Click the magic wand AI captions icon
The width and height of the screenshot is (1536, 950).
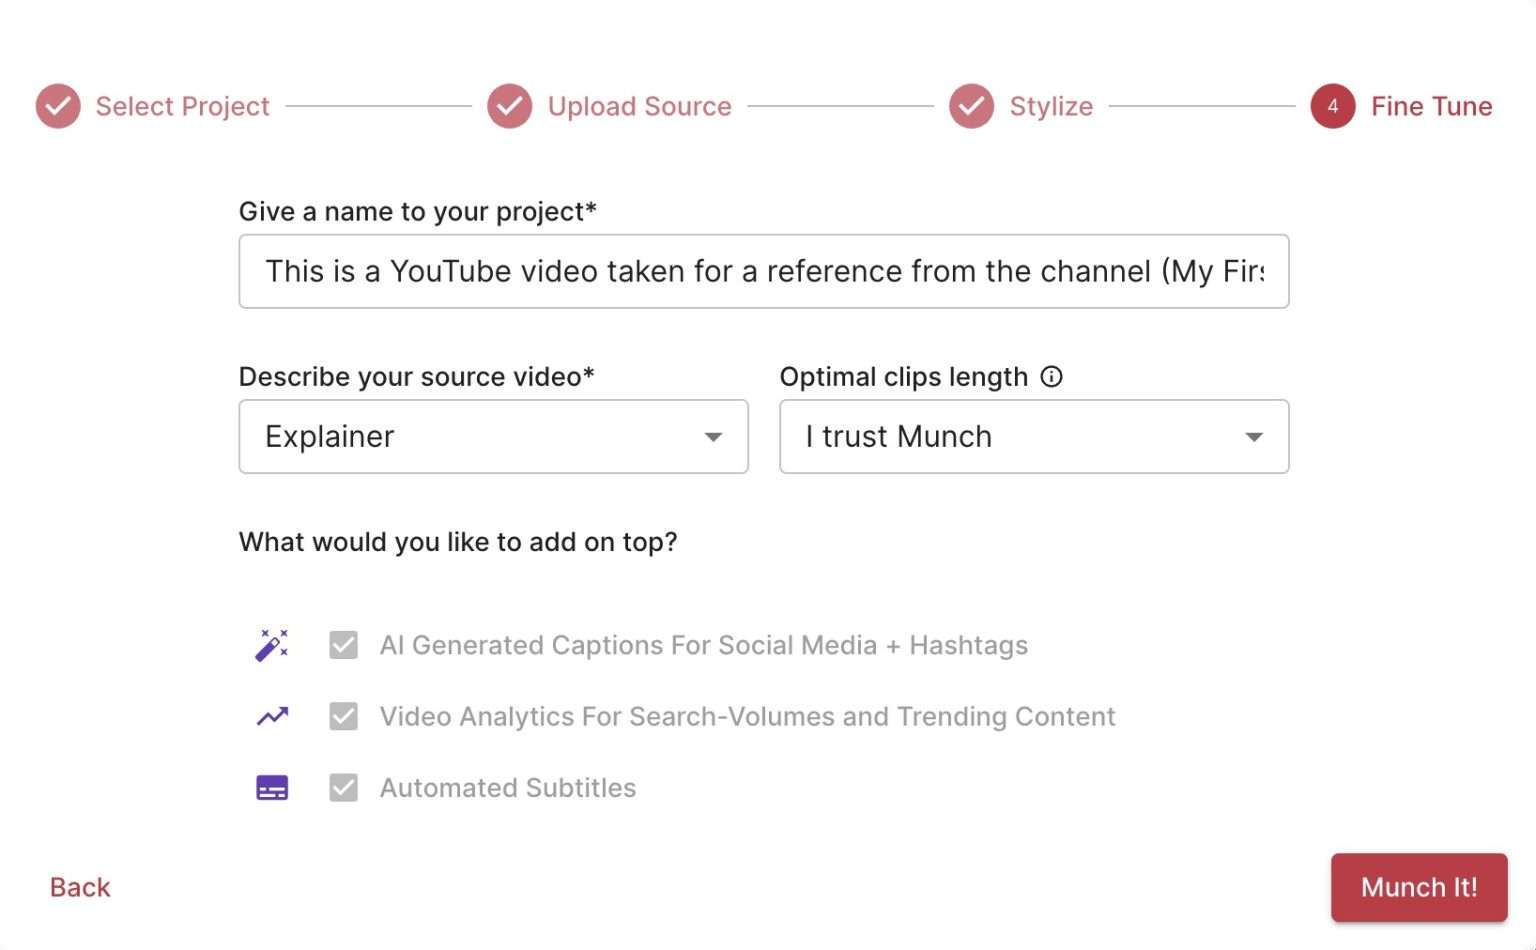tap(271, 645)
